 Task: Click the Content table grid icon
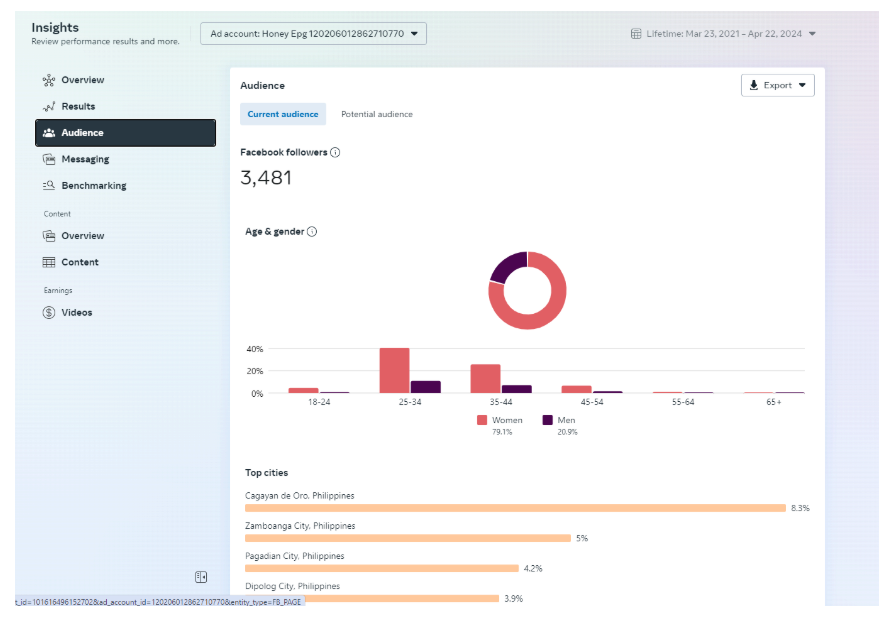(49, 262)
